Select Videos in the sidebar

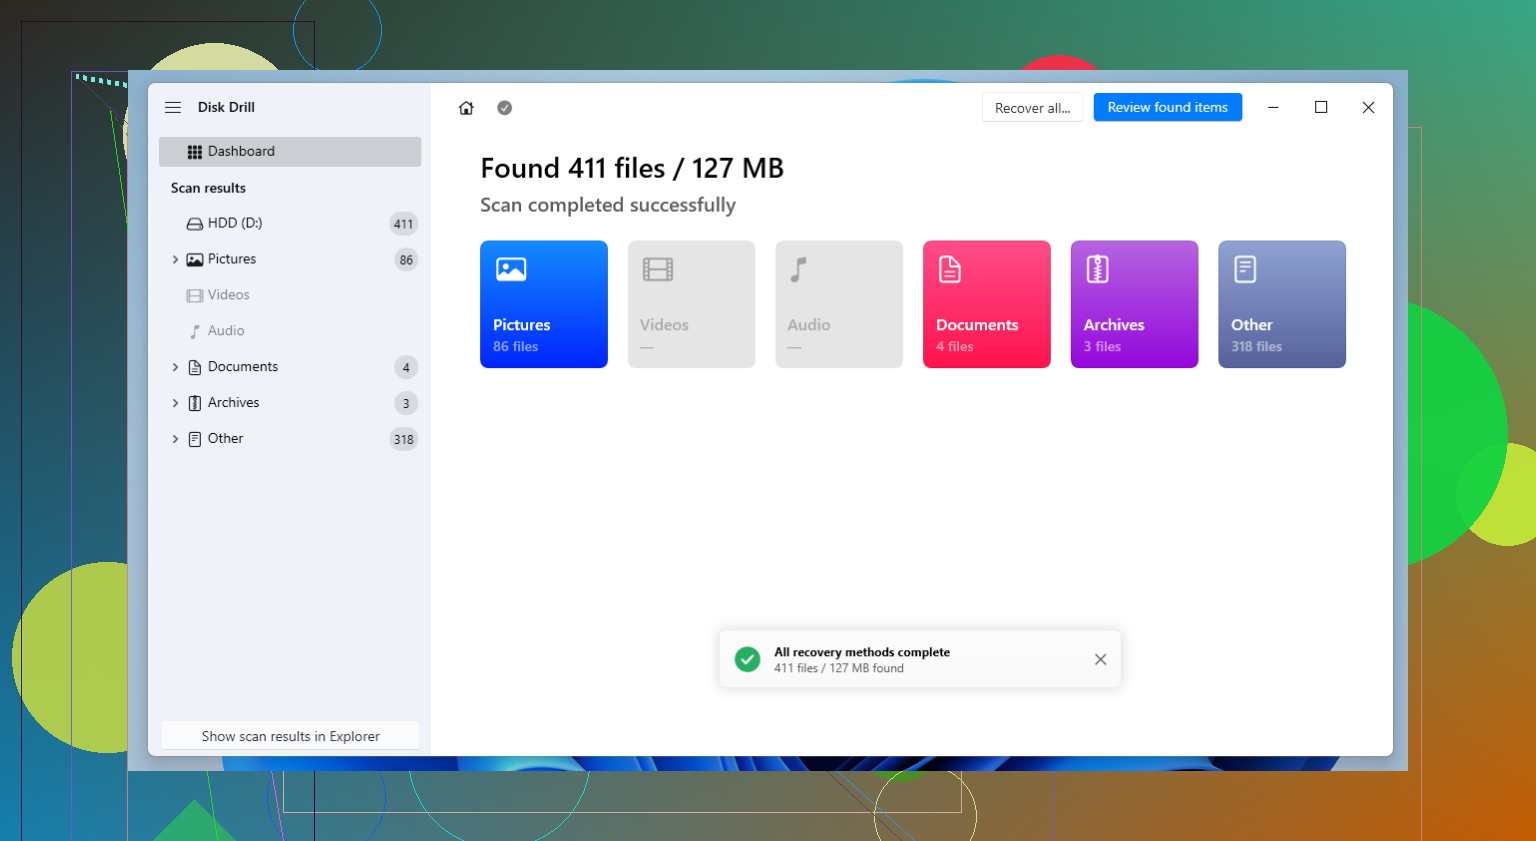click(x=290, y=295)
